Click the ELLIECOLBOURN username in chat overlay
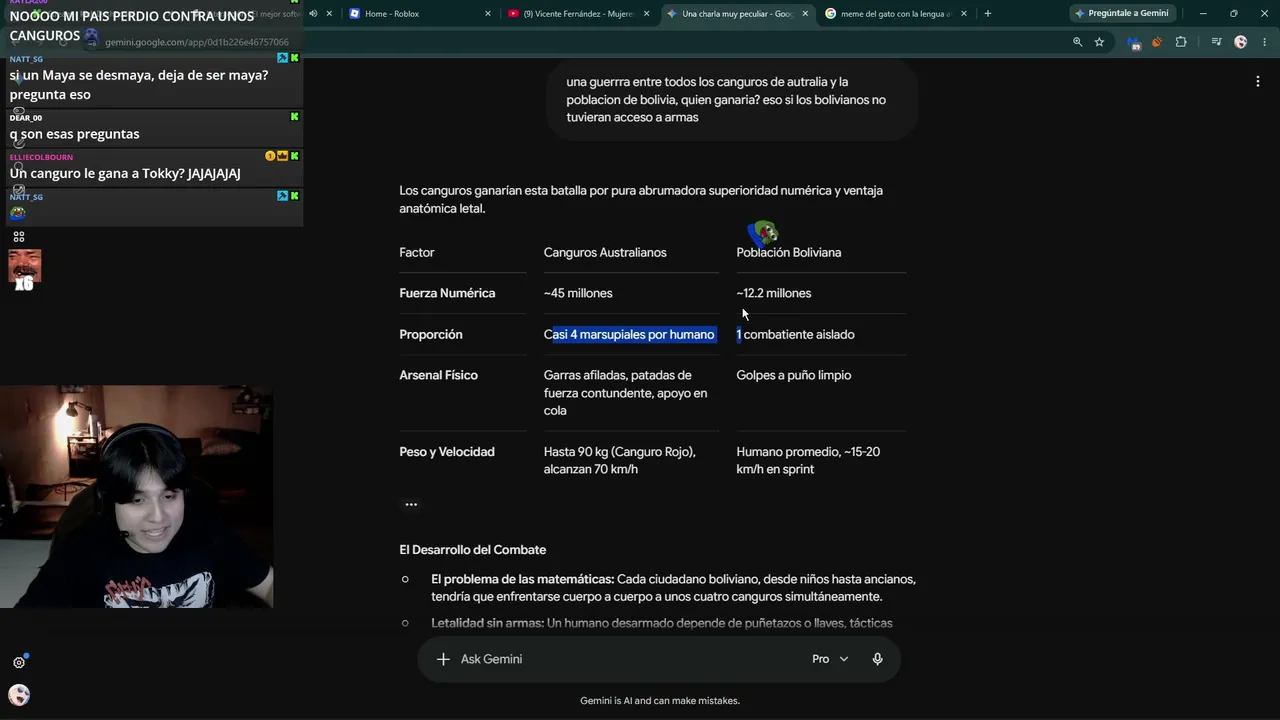Screen dimensions: 1280x720 [41, 157]
